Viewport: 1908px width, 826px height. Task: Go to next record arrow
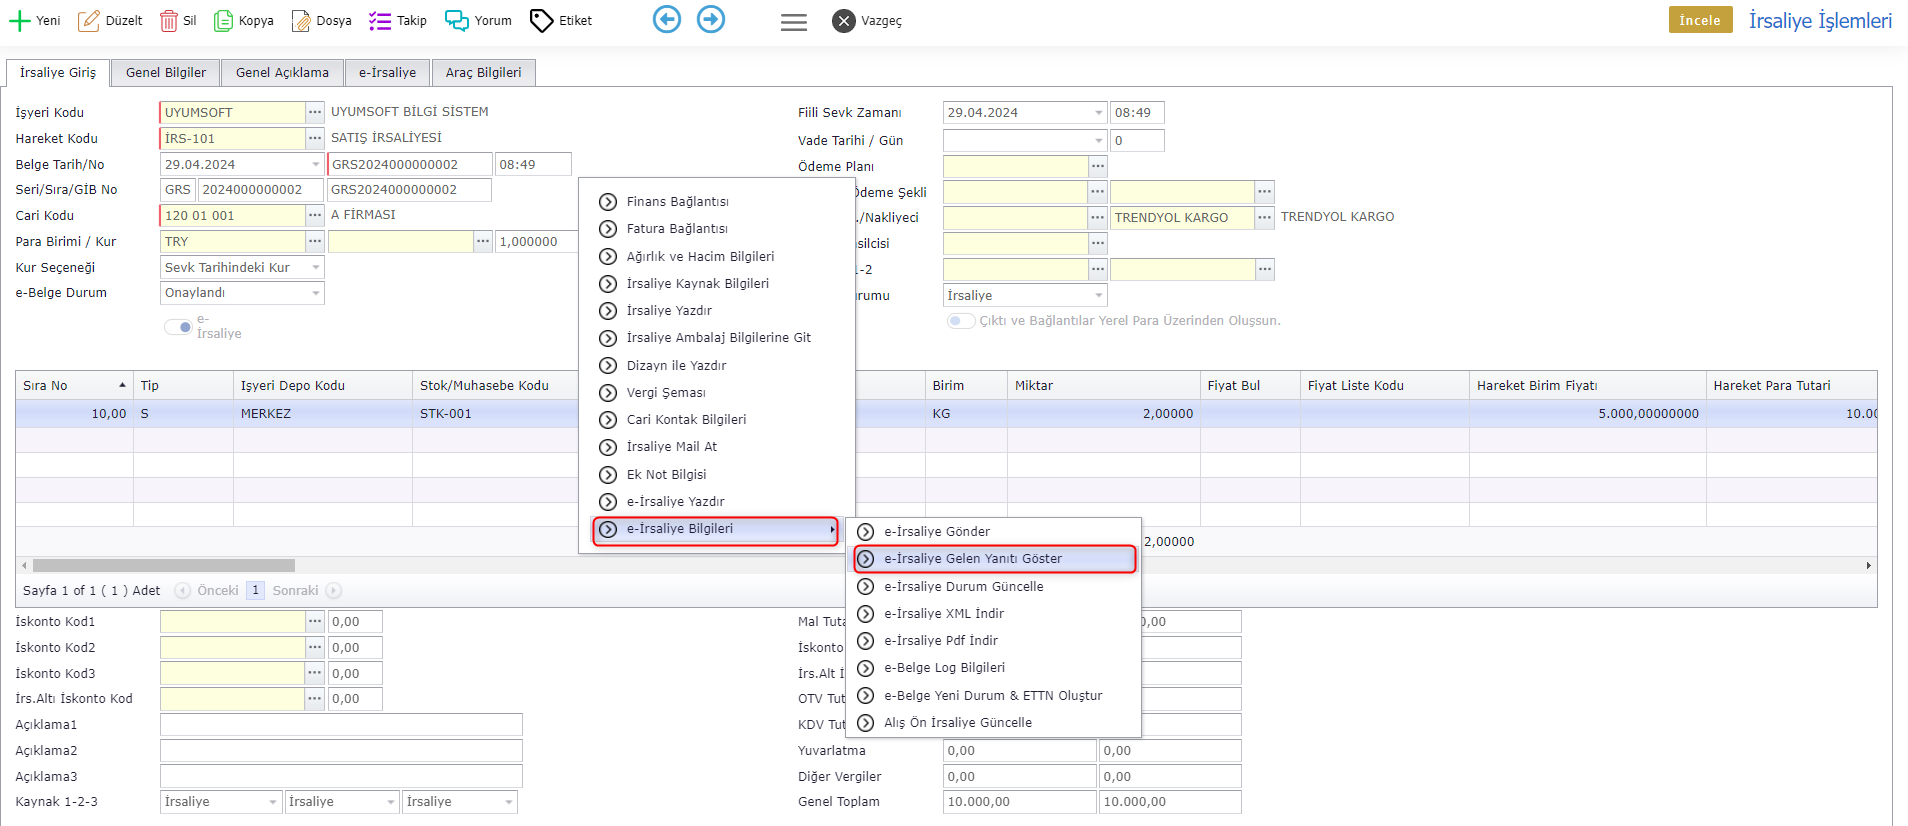point(711,19)
